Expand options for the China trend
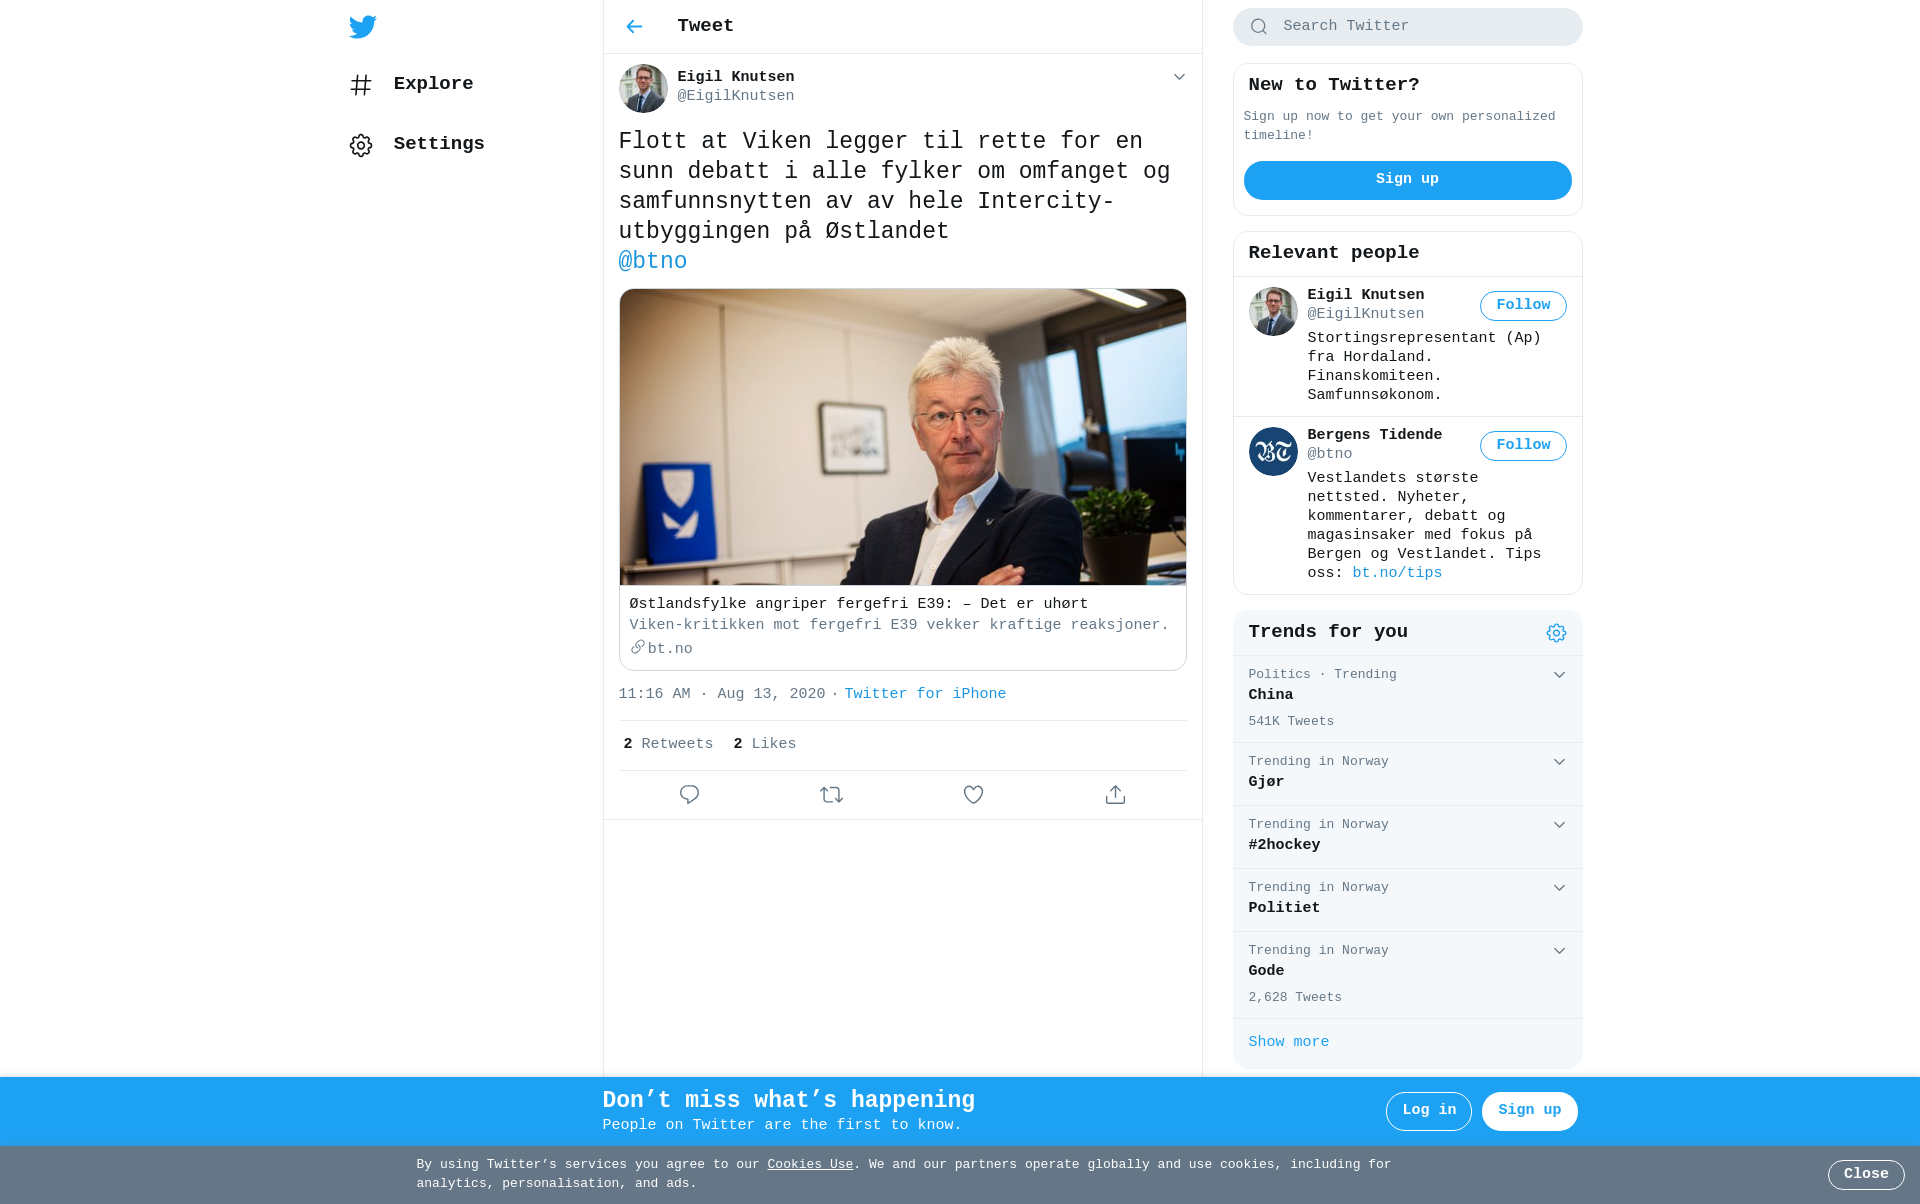Image resolution: width=1920 pixels, height=1204 pixels. (1559, 675)
